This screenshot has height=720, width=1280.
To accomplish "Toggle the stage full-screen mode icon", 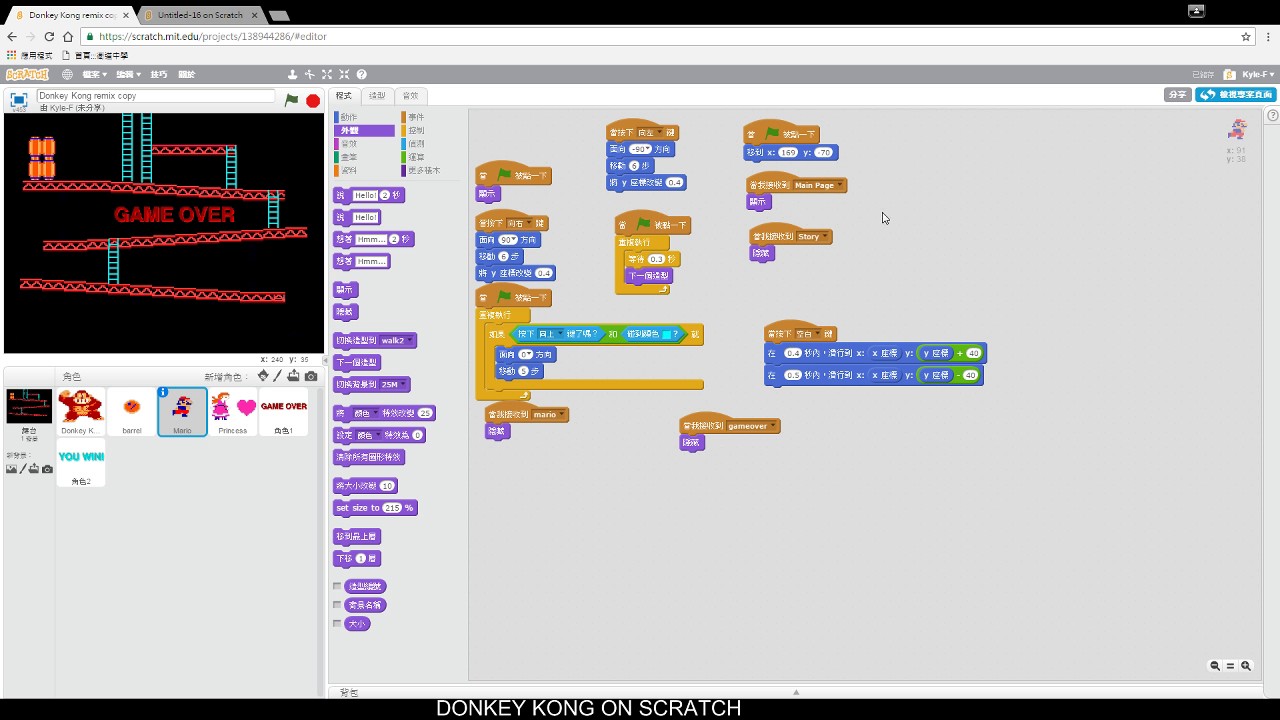I will point(18,100).
